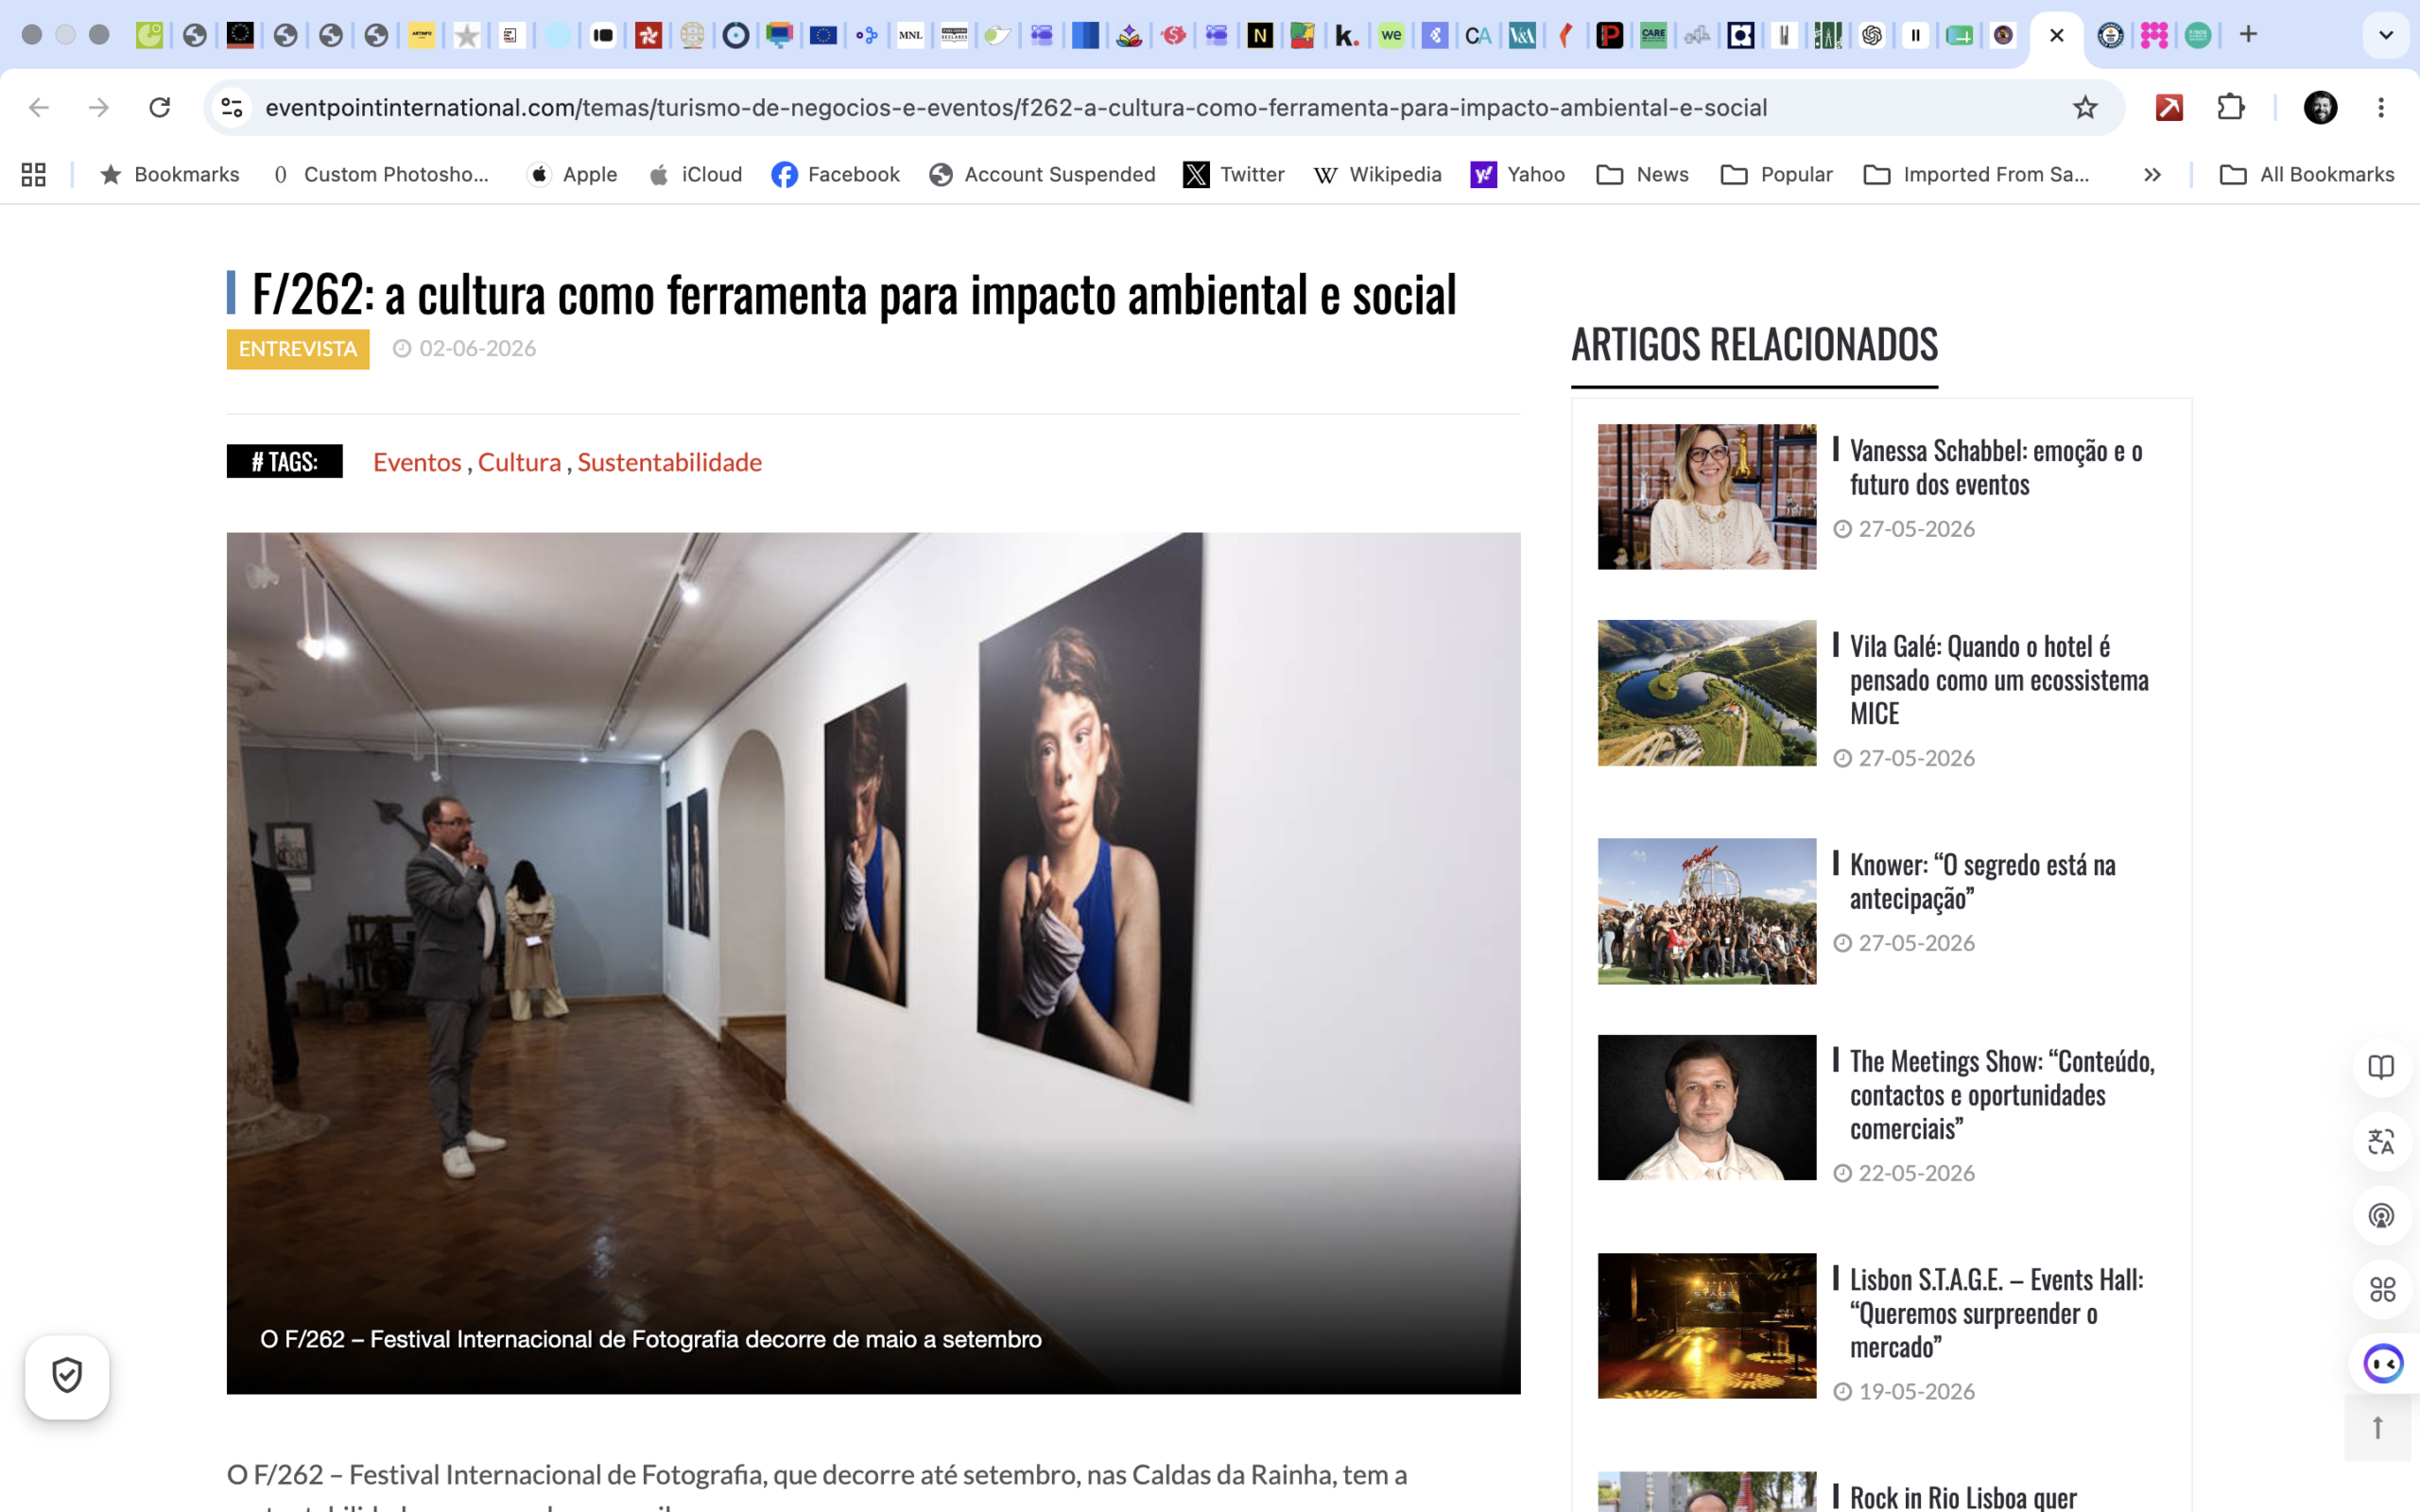Expand the Popular bookmarks folder
This screenshot has height=1512, width=2420.
[x=1777, y=175]
